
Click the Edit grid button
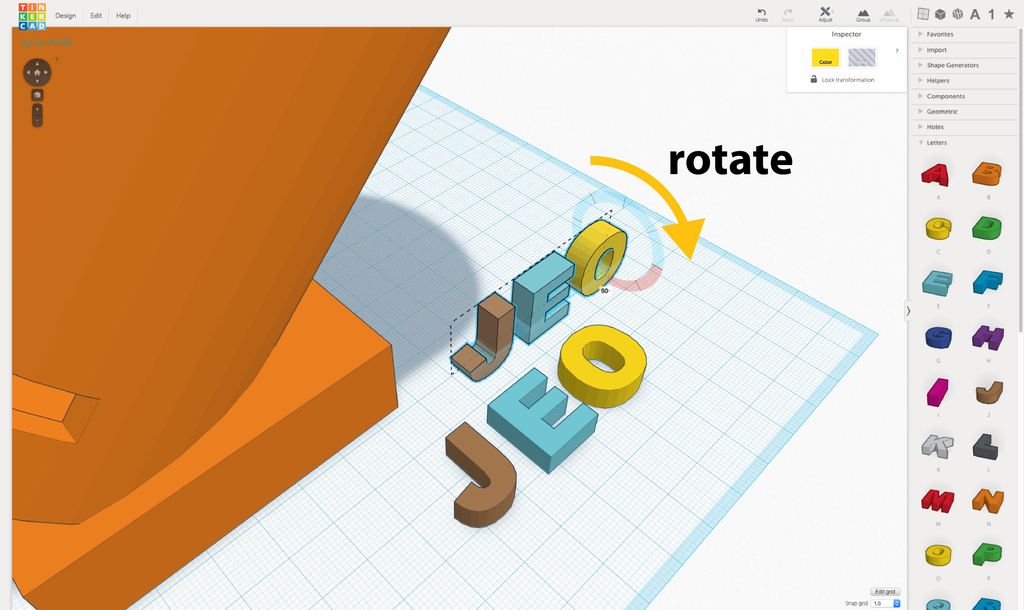tap(885, 592)
